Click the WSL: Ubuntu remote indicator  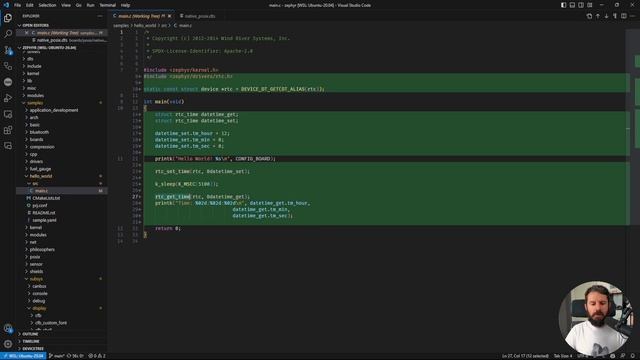pyautogui.click(x=23, y=356)
